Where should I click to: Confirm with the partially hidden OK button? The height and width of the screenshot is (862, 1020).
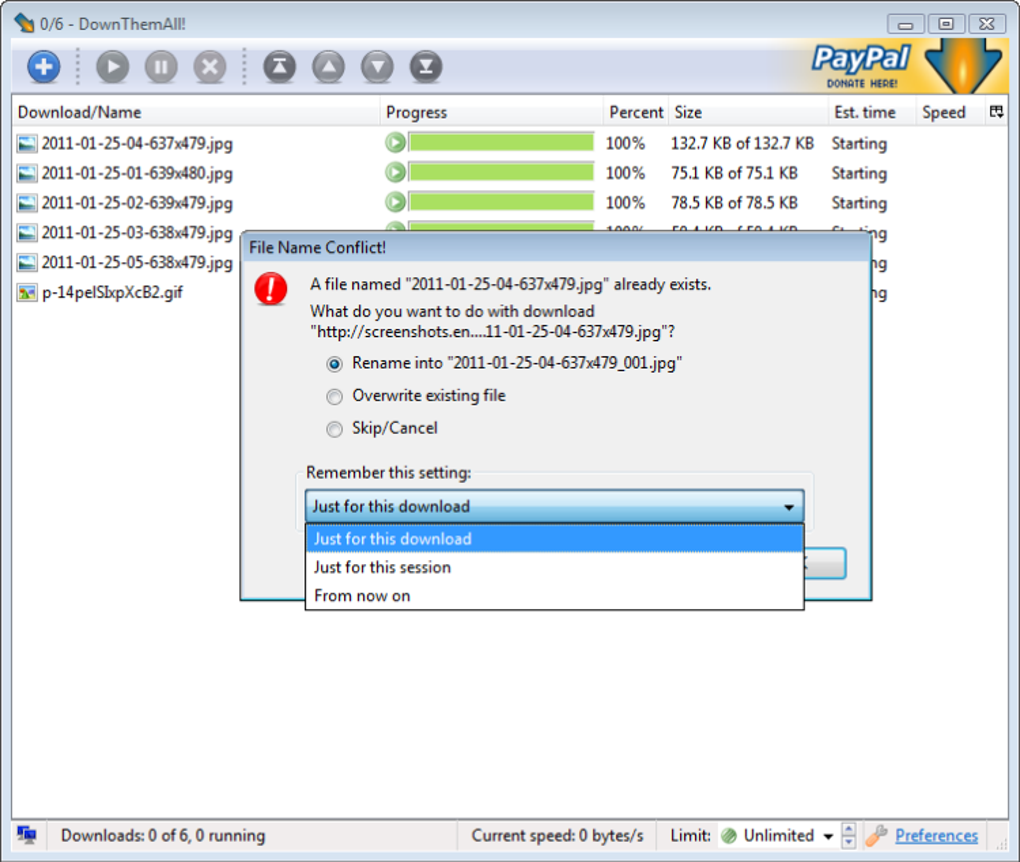click(x=825, y=563)
